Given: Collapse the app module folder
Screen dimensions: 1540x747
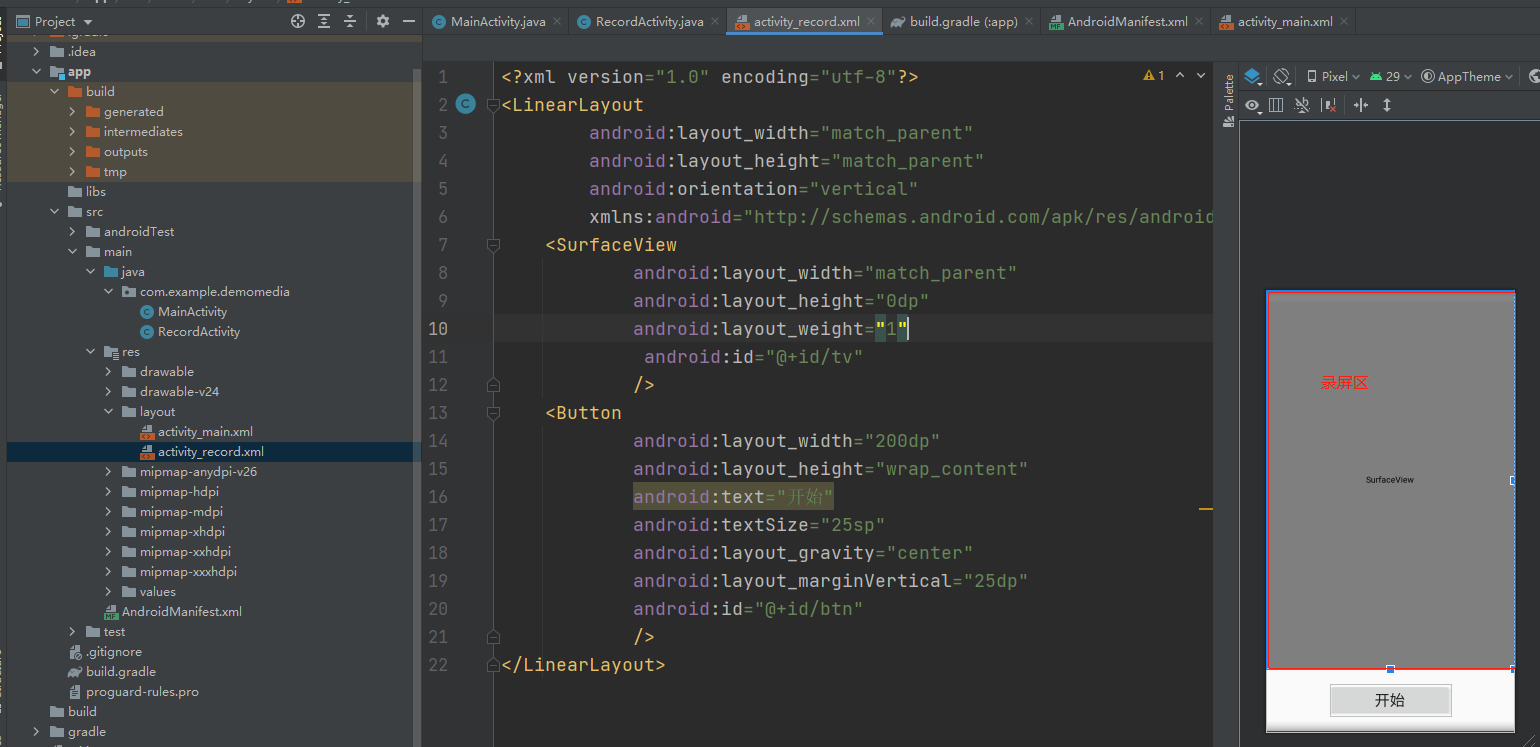Looking at the screenshot, I should coord(38,72).
